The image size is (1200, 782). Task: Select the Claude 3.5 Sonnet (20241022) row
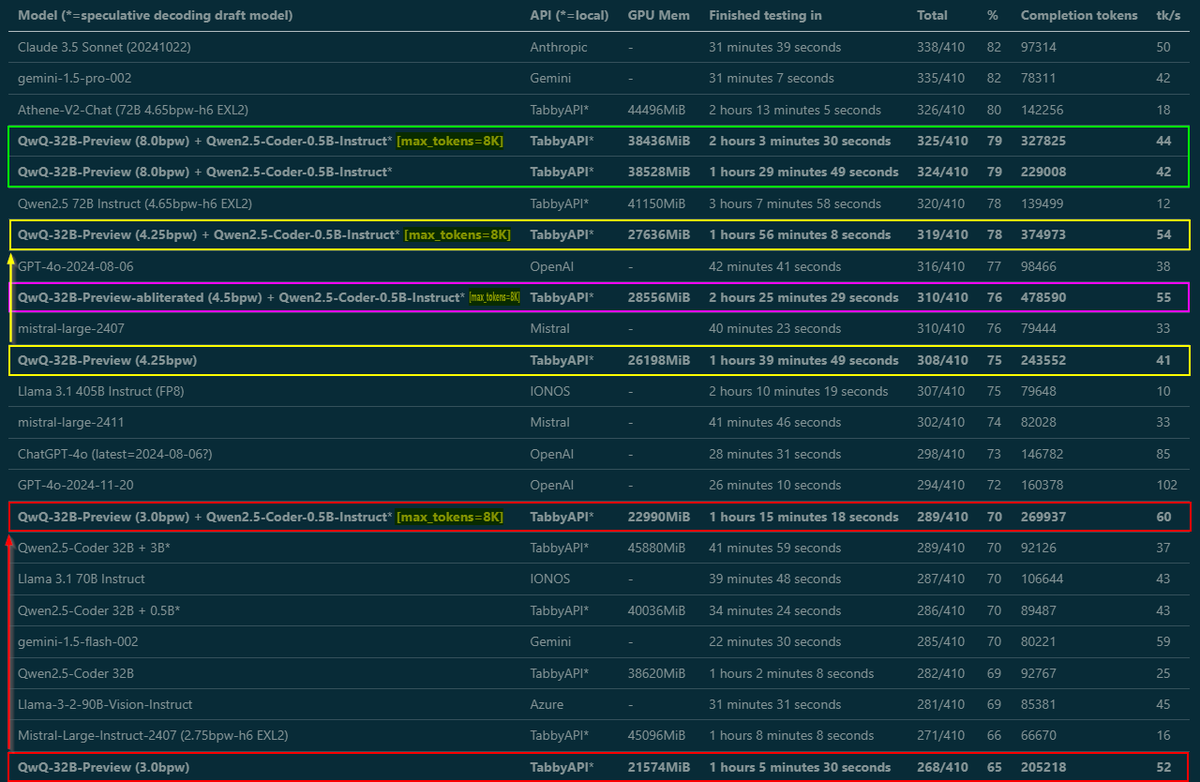[x=600, y=47]
